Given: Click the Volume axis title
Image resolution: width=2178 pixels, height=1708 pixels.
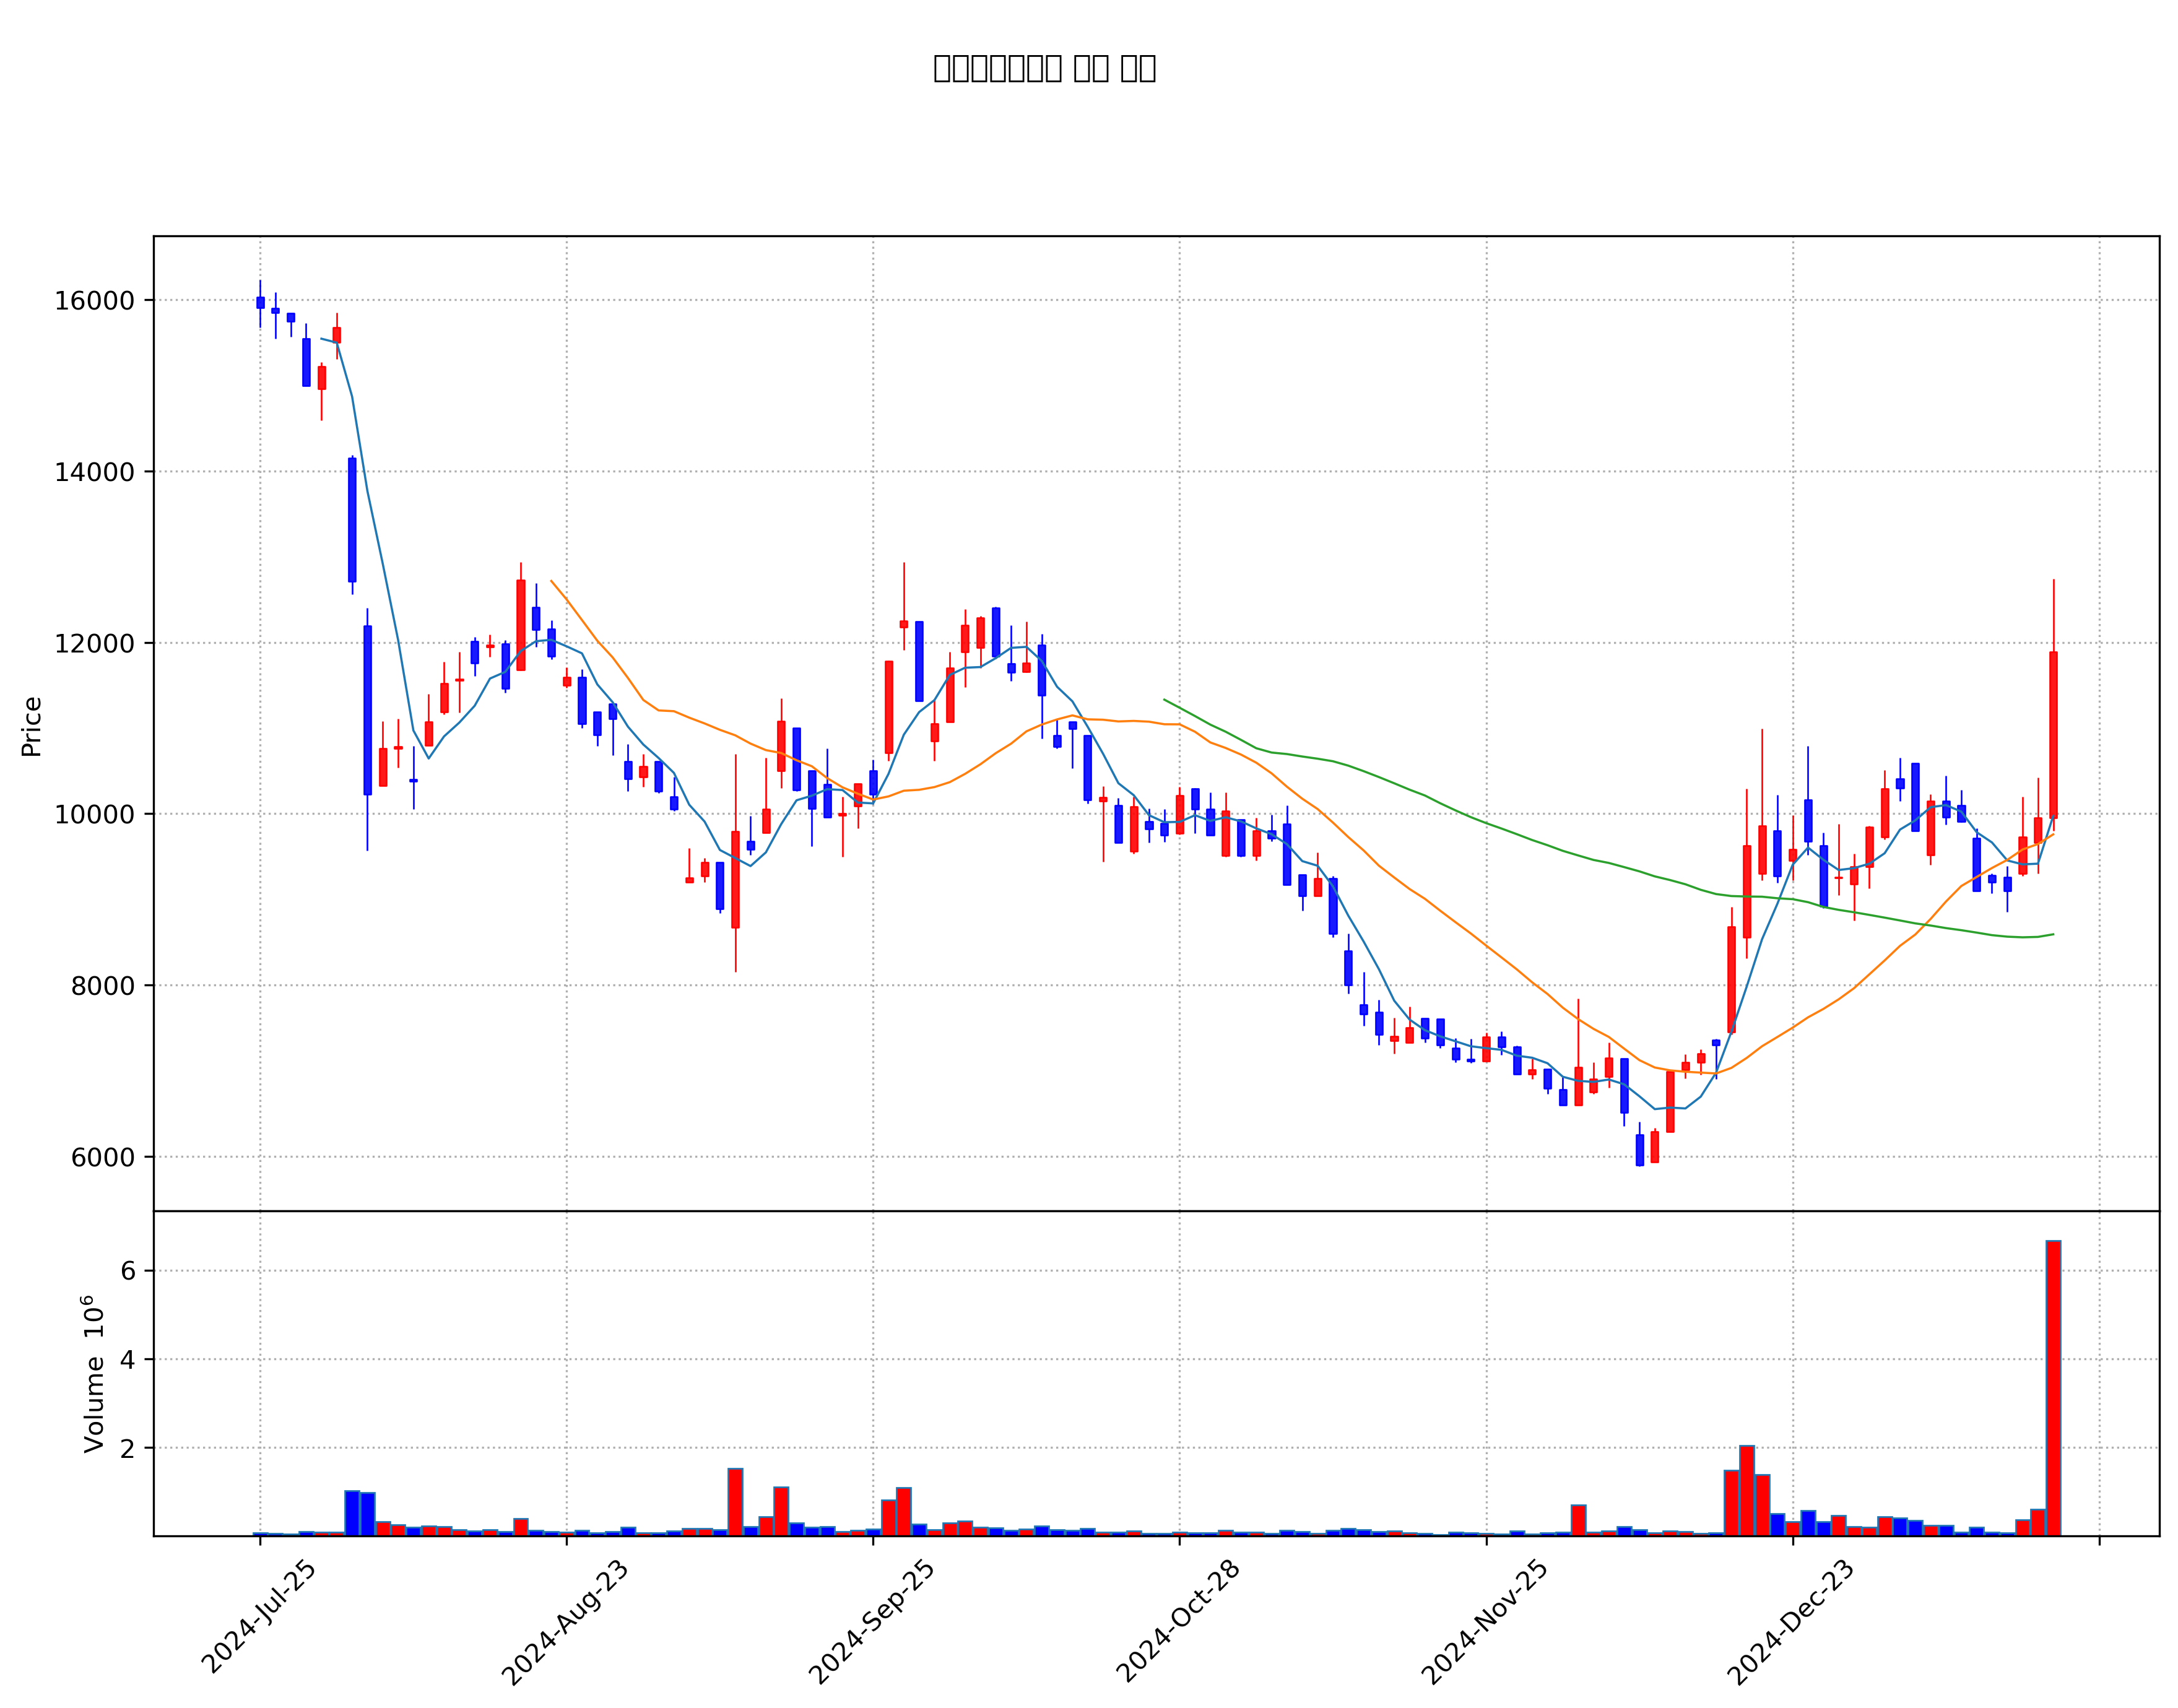Looking at the screenshot, I should [93, 1374].
